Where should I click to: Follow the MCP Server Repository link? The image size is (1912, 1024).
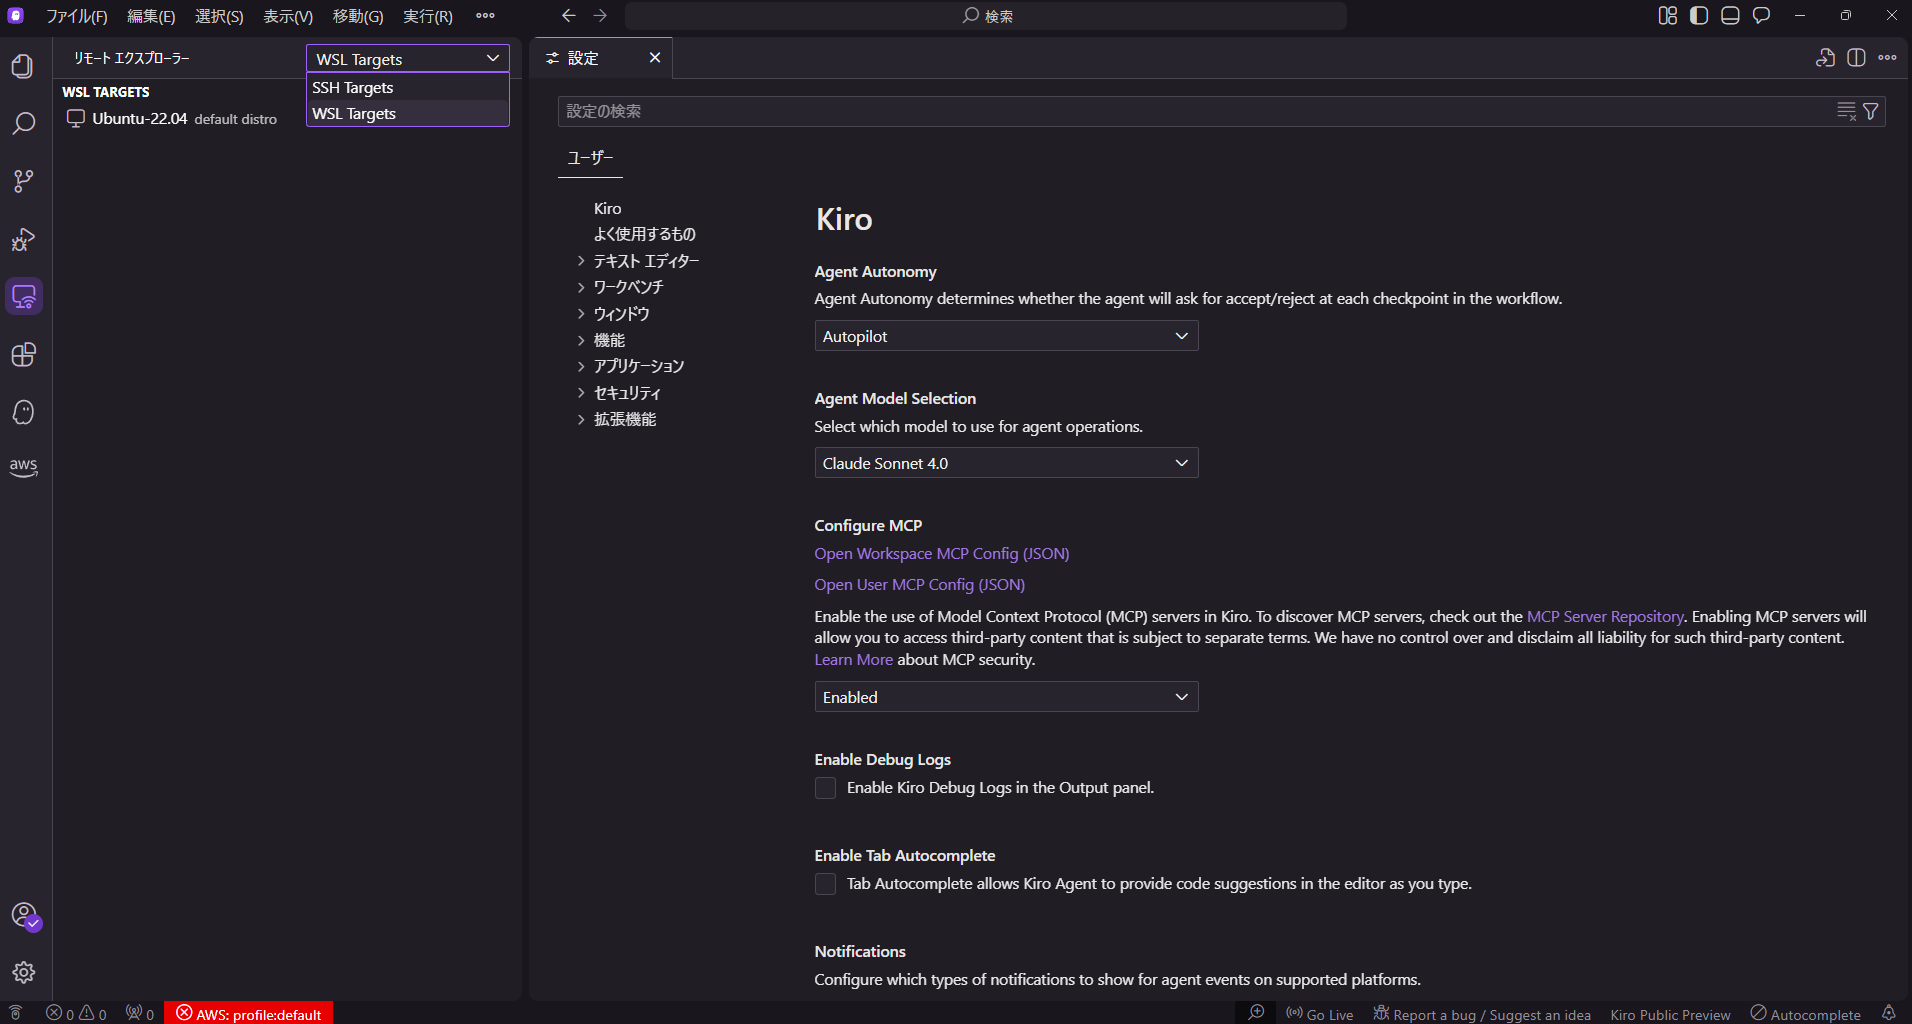pyautogui.click(x=1605, y=616)
